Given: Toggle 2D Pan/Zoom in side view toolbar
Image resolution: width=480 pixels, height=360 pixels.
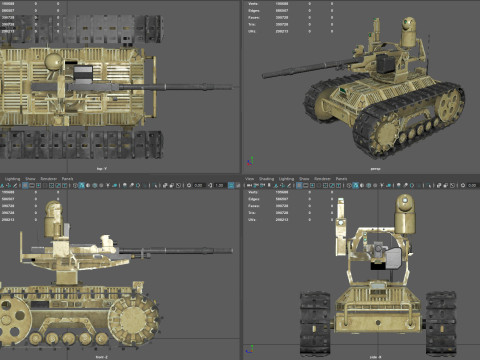Looking at the screenshot, I should click(282, 185).
